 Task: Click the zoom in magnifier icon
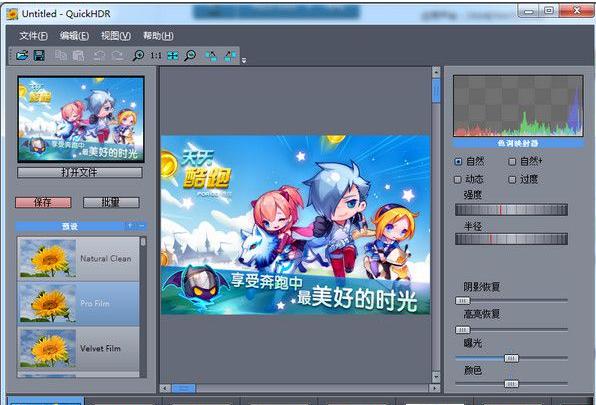138,55
